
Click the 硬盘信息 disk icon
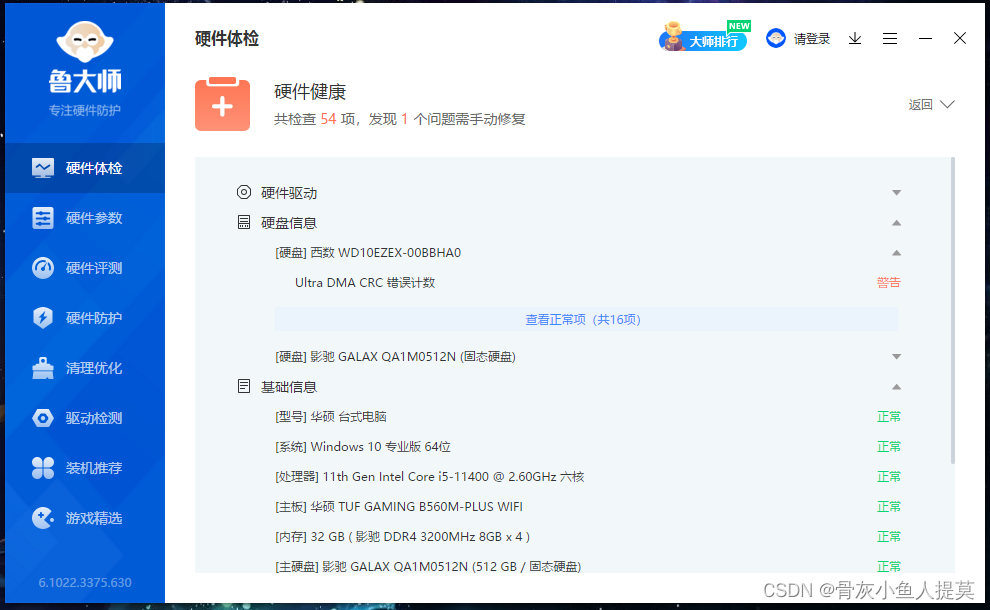point(244,222)
